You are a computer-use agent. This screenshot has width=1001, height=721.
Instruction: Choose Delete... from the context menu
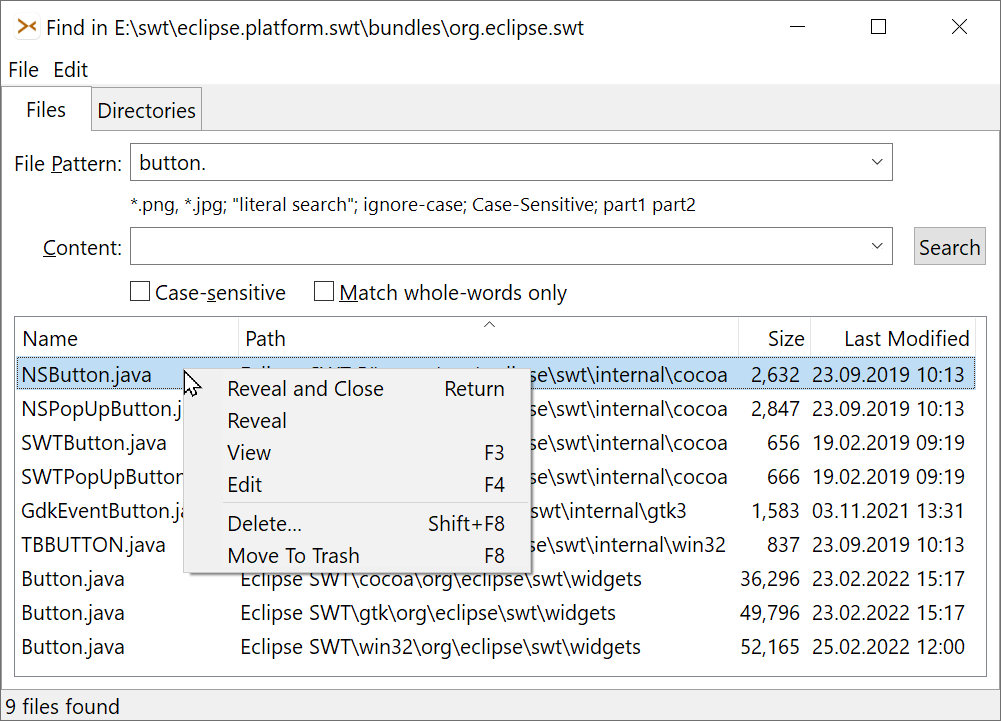(264, 523)
